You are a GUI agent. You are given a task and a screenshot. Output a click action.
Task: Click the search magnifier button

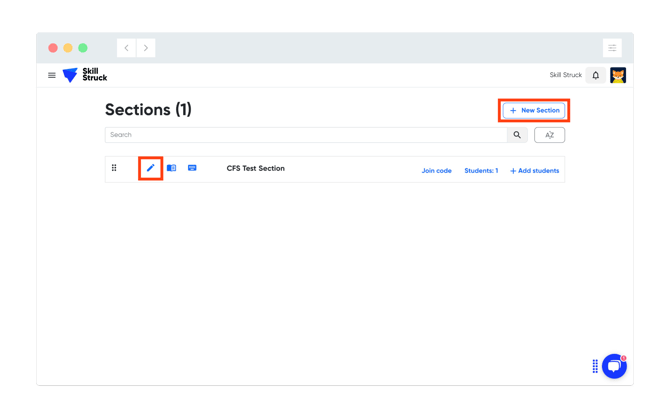[x=517, y=135]
